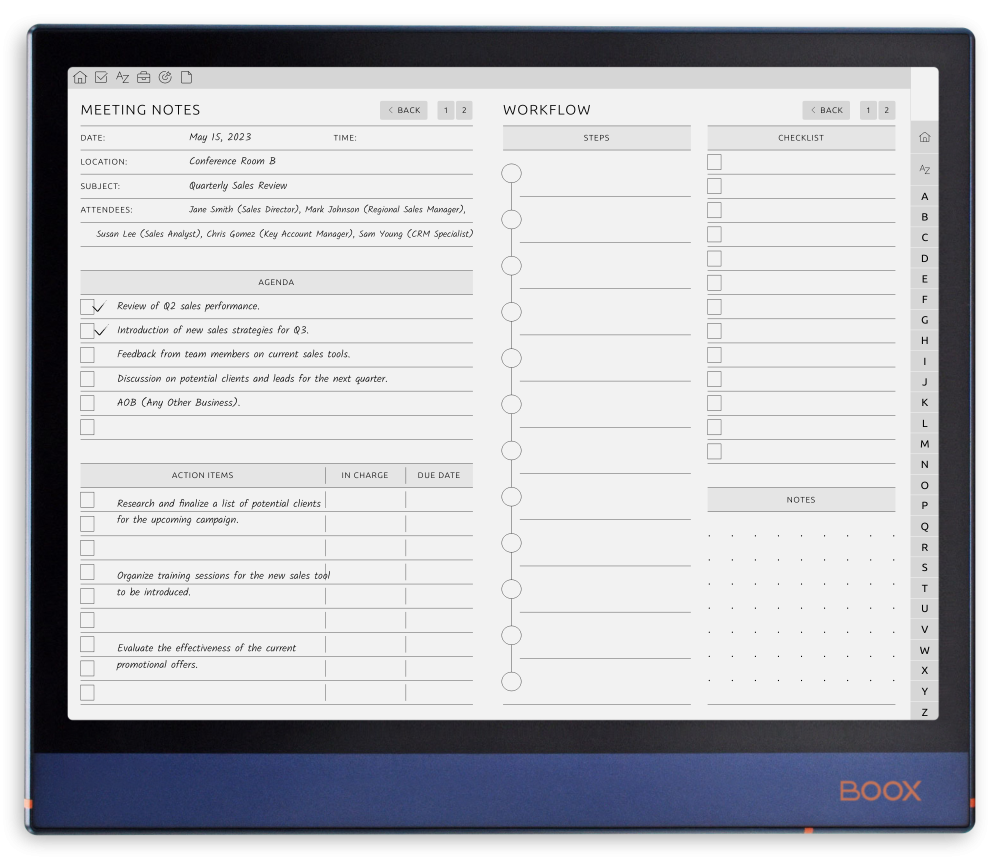Select the 'Conference Room B' location text
Screen dimensions: 1000x860
[x=232, y=161]
